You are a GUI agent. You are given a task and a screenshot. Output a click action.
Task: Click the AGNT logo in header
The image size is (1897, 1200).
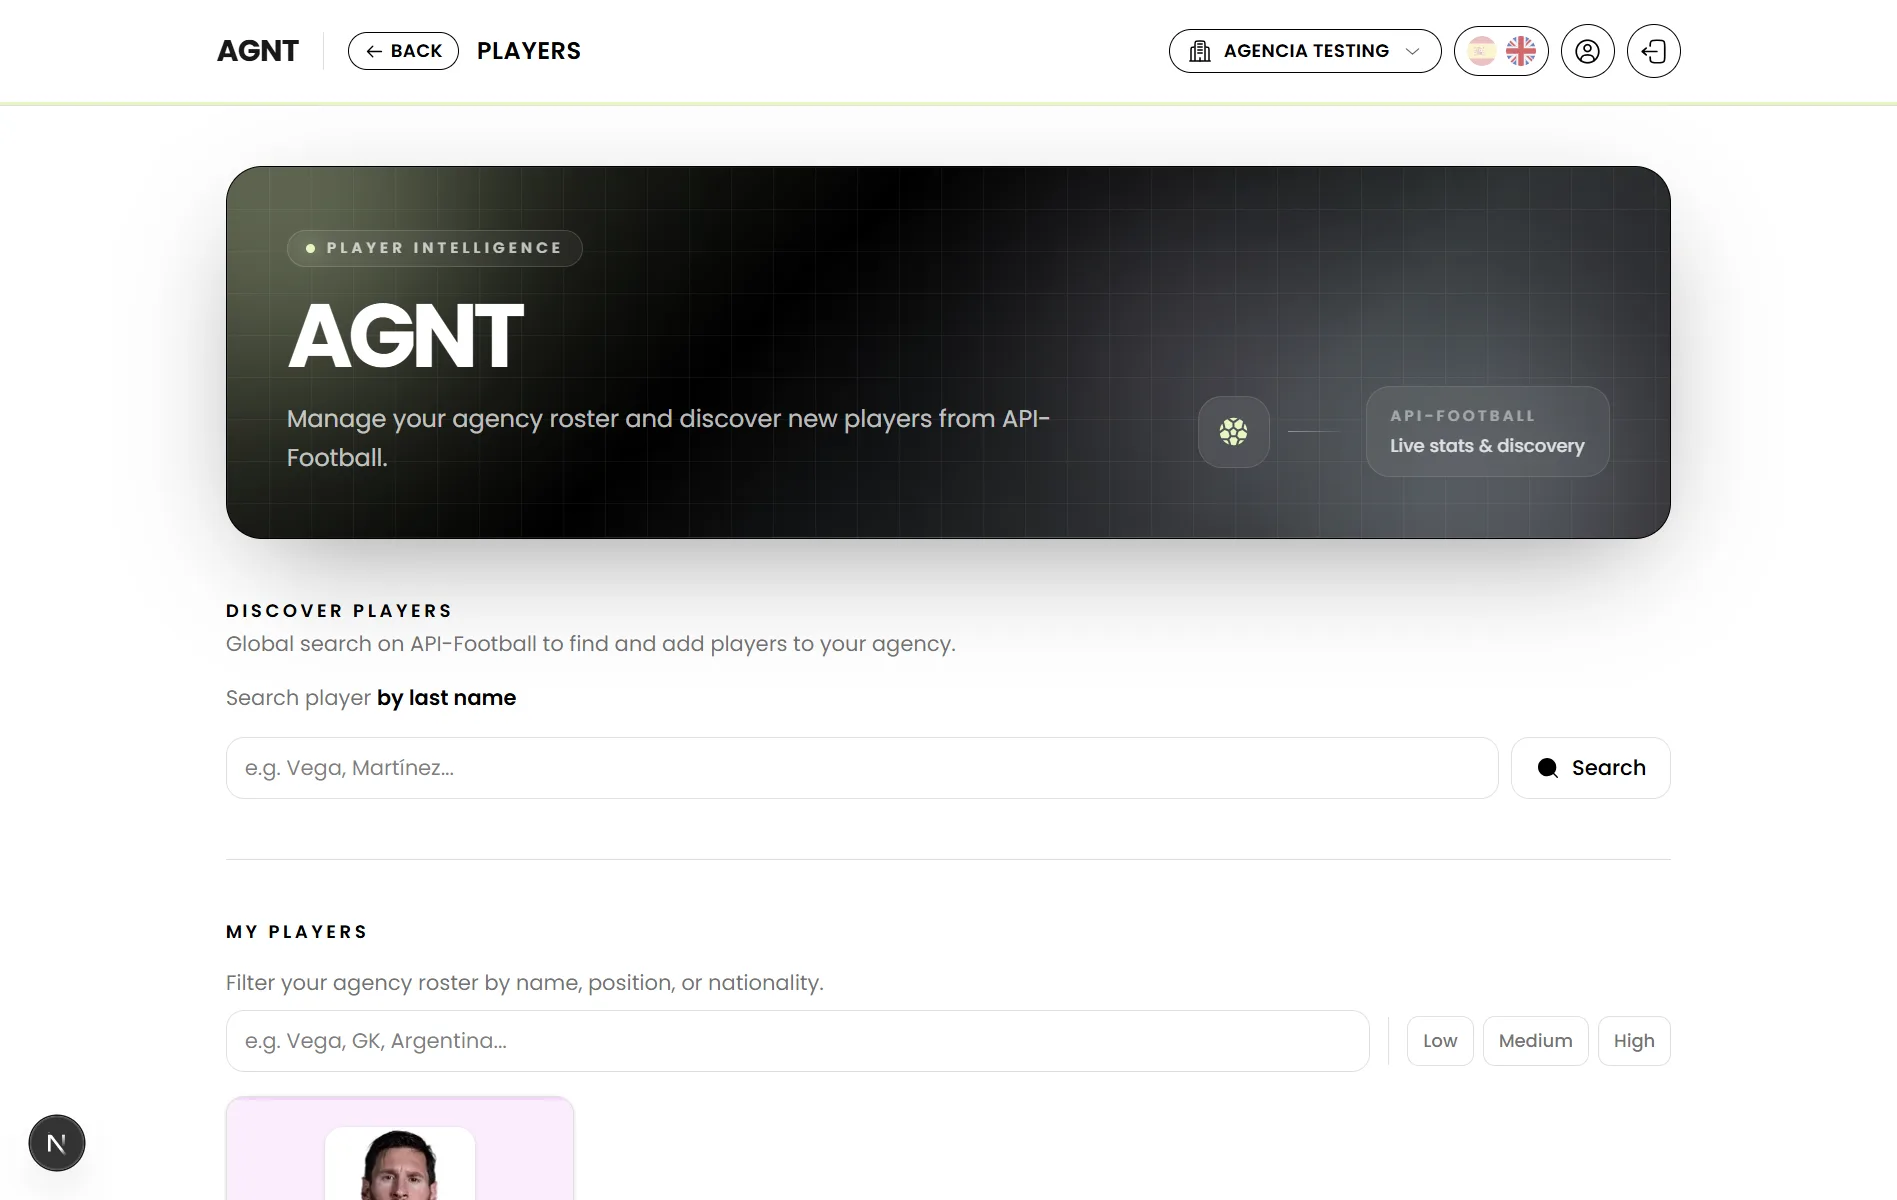[258, 51]
